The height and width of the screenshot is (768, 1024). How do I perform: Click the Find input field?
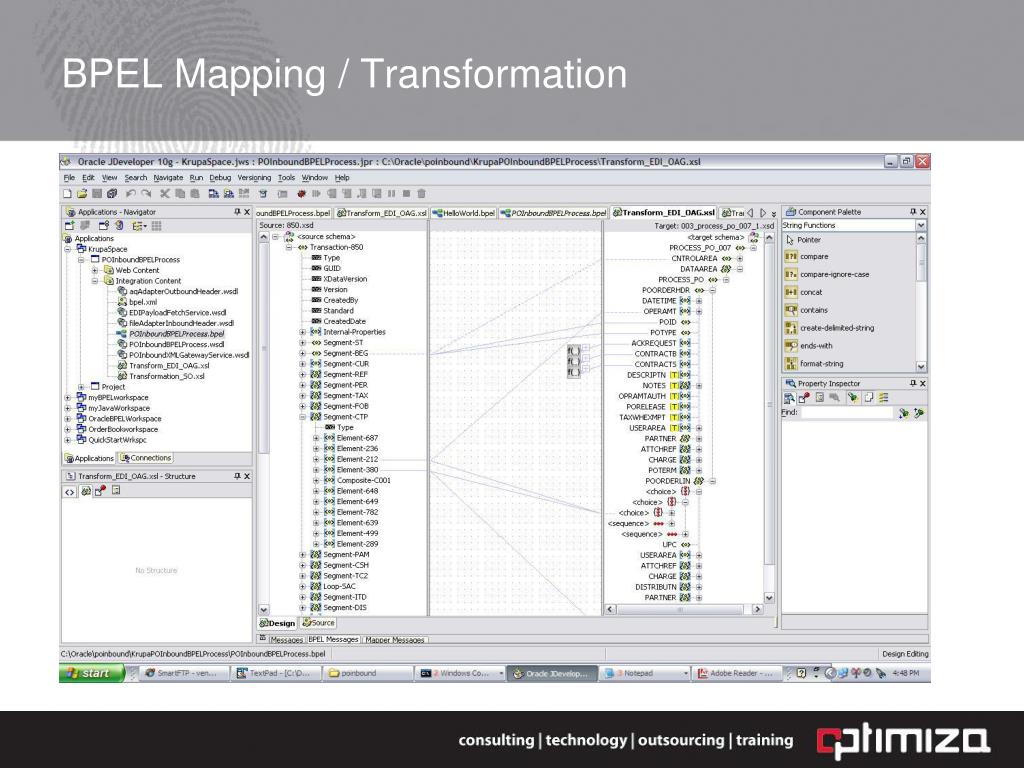click(x=847, y=413)
